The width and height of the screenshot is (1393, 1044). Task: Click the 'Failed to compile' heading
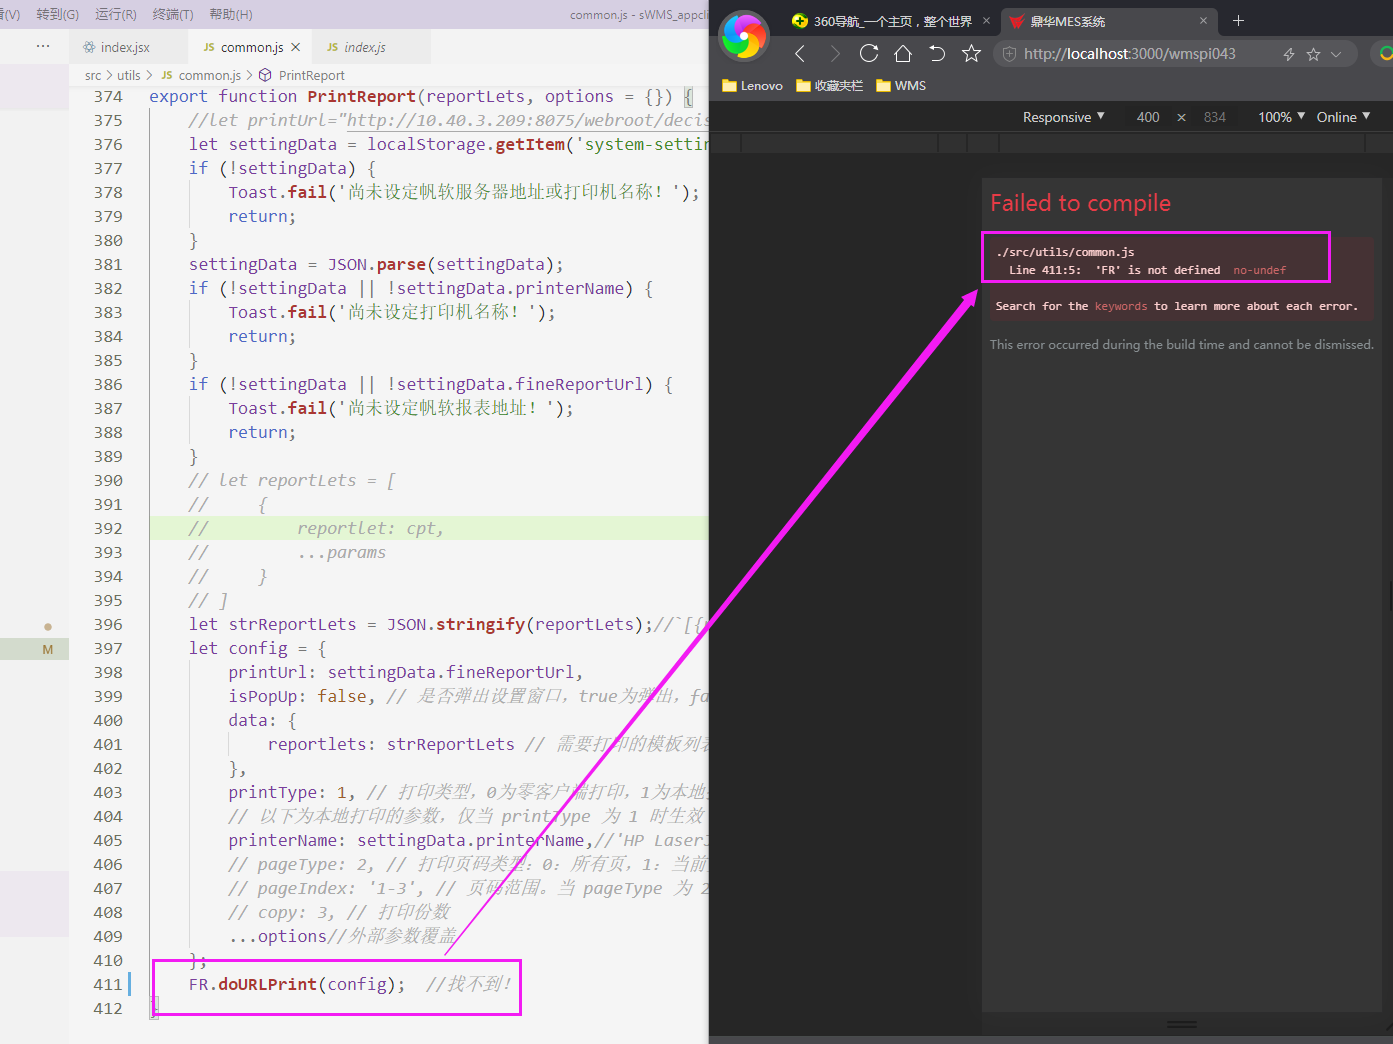click(x=1080, y=203)
